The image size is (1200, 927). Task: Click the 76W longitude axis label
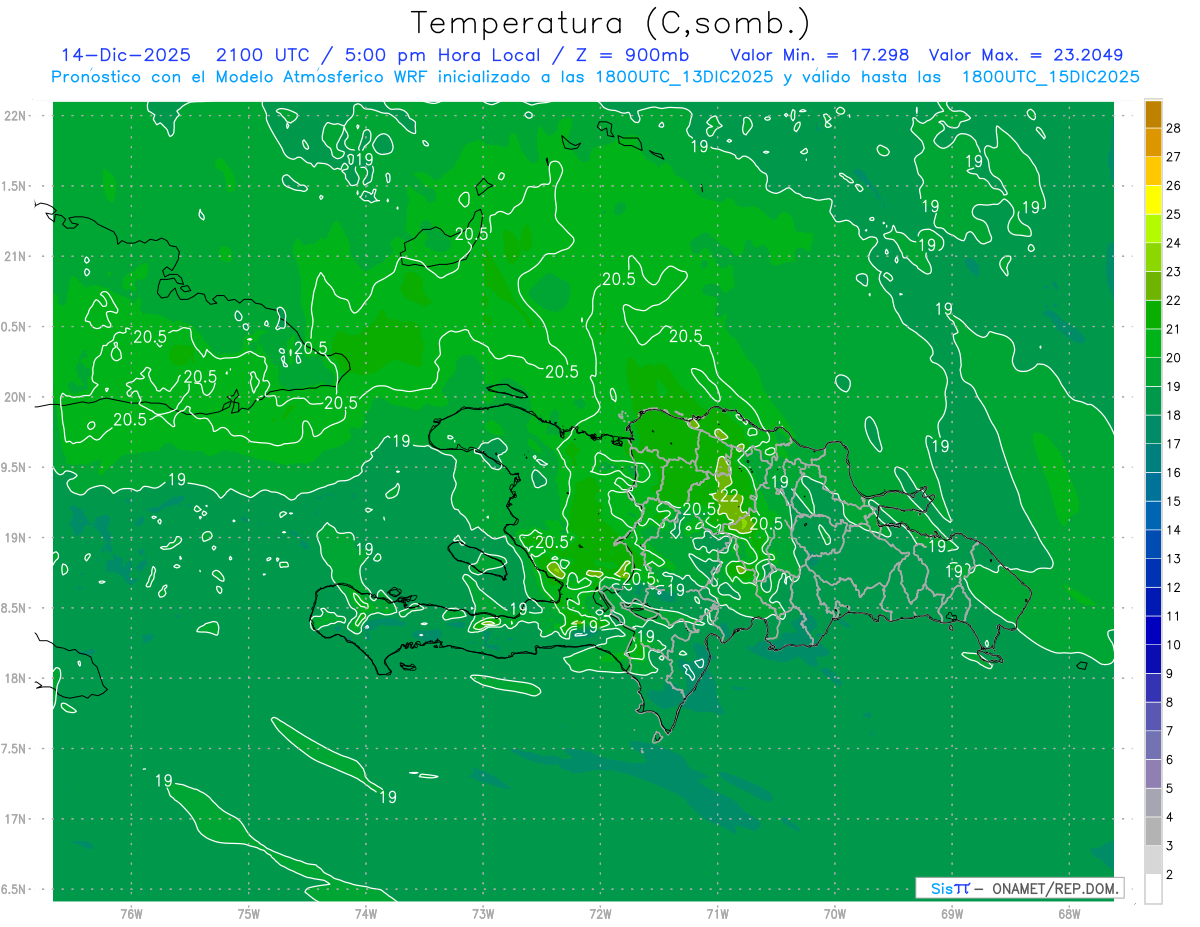click(131, 913)
